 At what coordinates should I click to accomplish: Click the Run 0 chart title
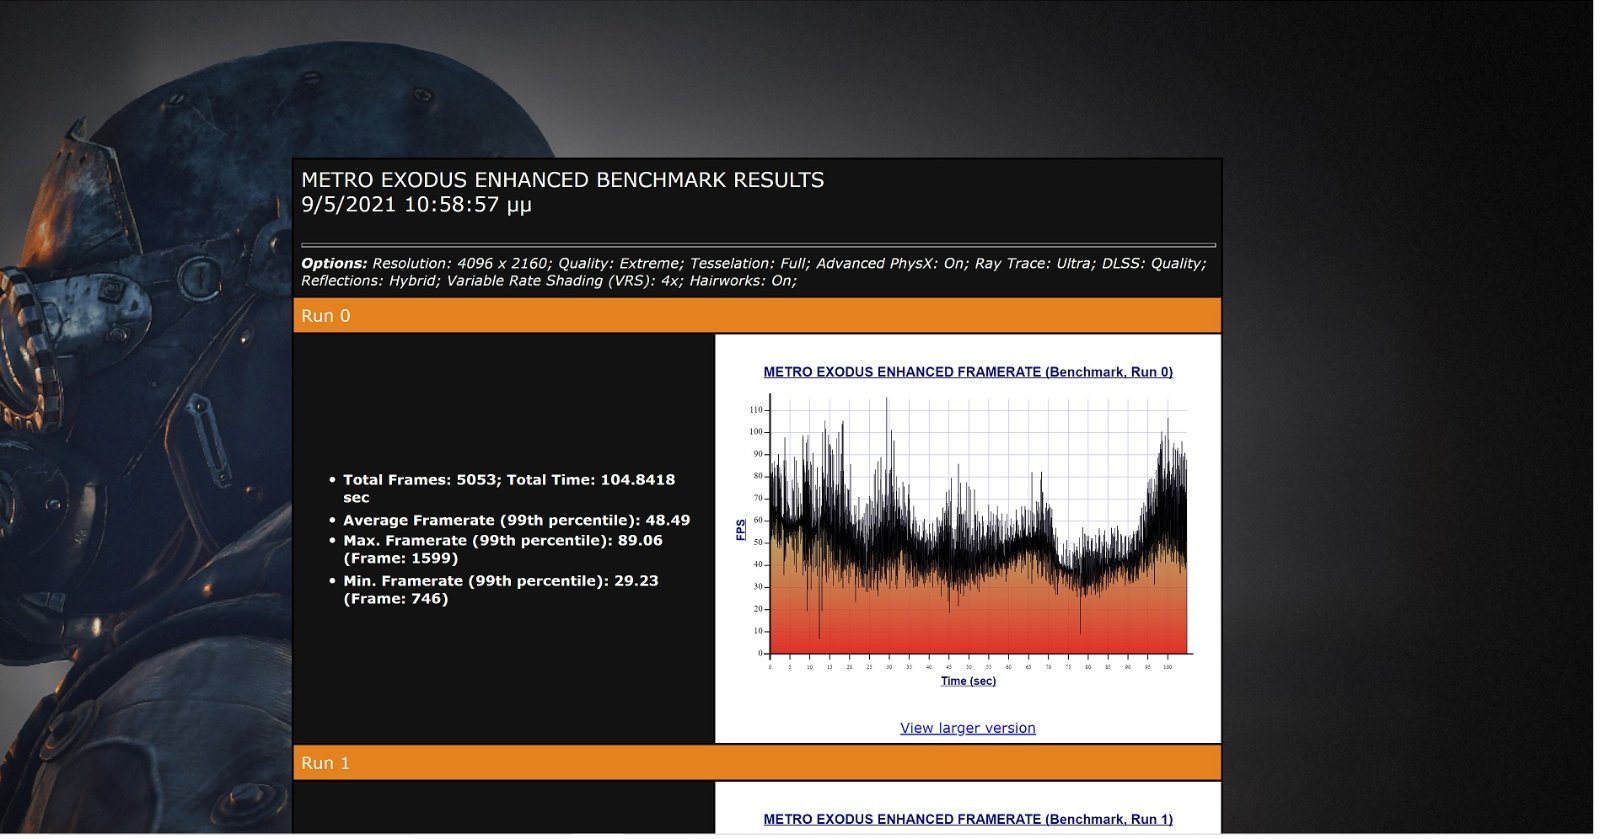click(968, 372)
